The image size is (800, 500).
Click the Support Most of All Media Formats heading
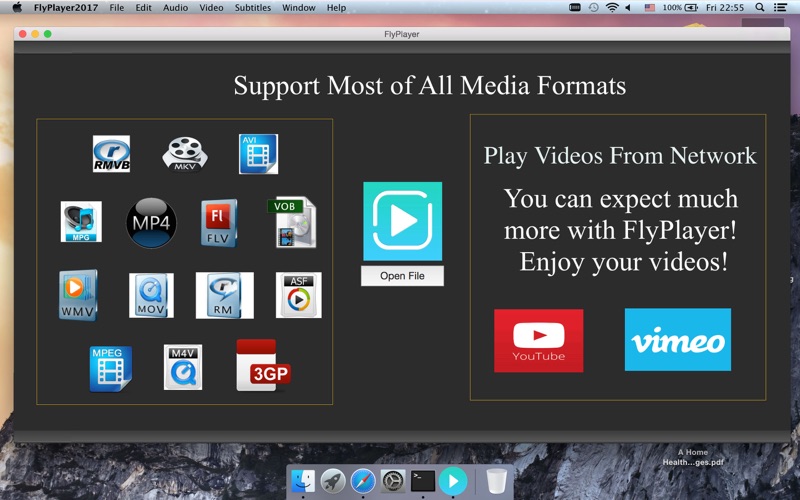click(430, 85)
